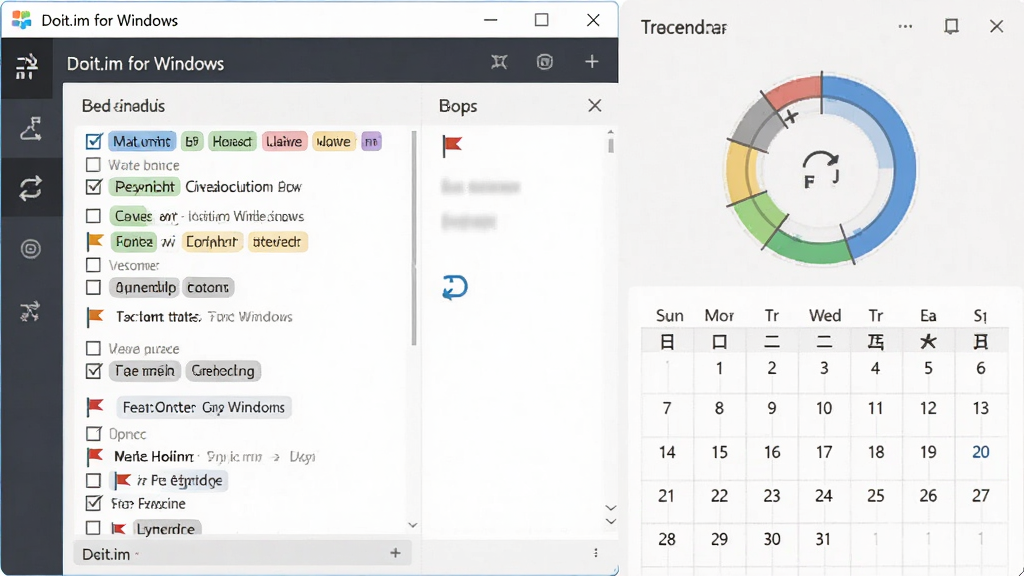Image resolution: width=1024 pixels, height=576 pixels.
Task: Open the circular target icon in sidebar
Action: pyautogui.click(x=31, y=249)
